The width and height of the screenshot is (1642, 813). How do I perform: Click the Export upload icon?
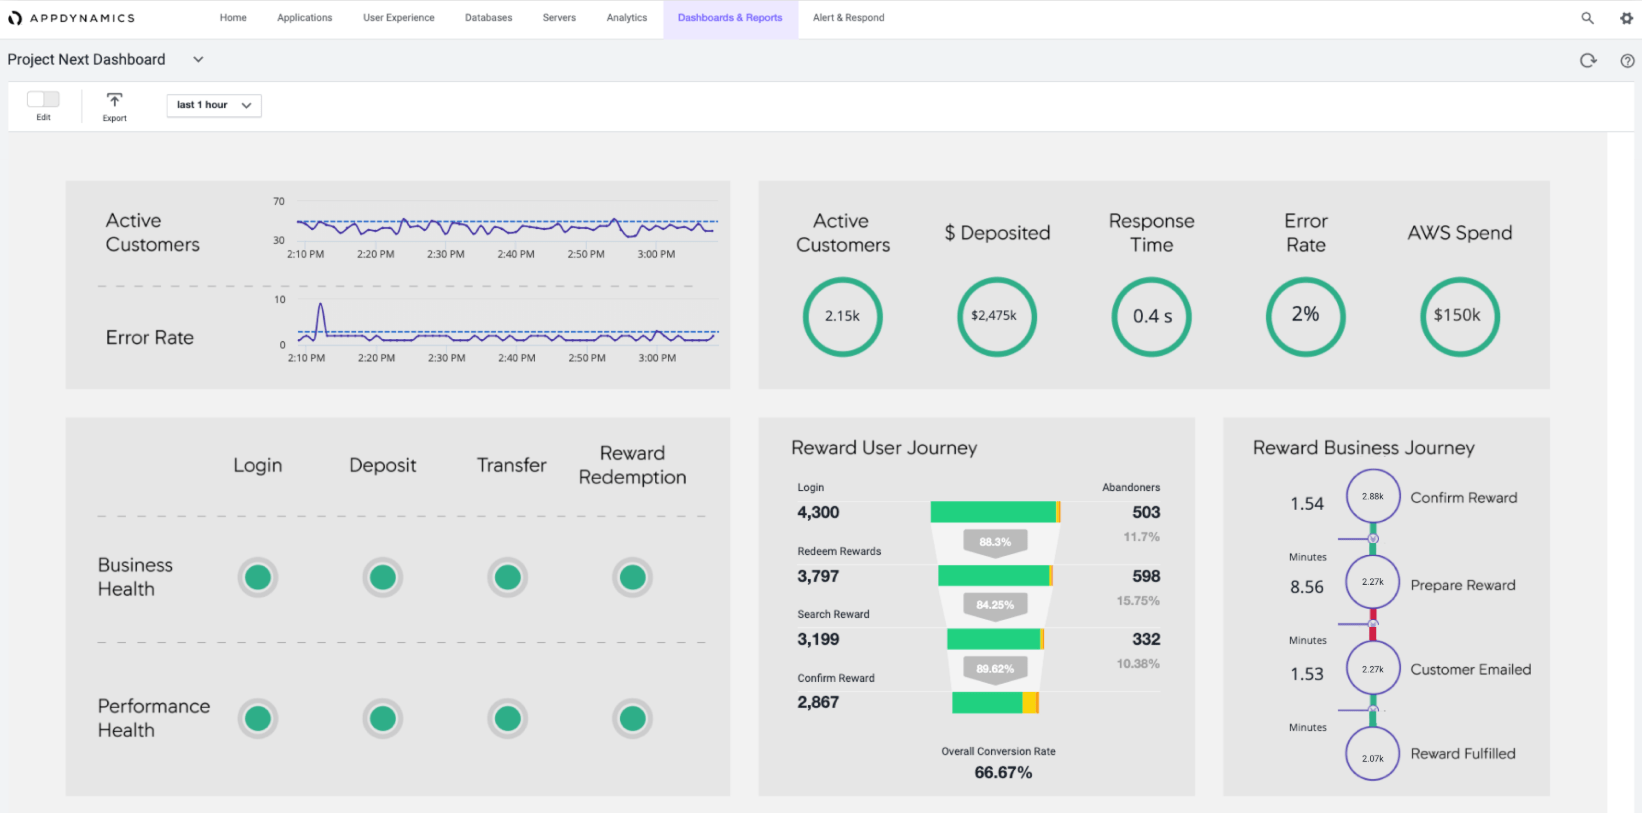click(x=115, y=100)
